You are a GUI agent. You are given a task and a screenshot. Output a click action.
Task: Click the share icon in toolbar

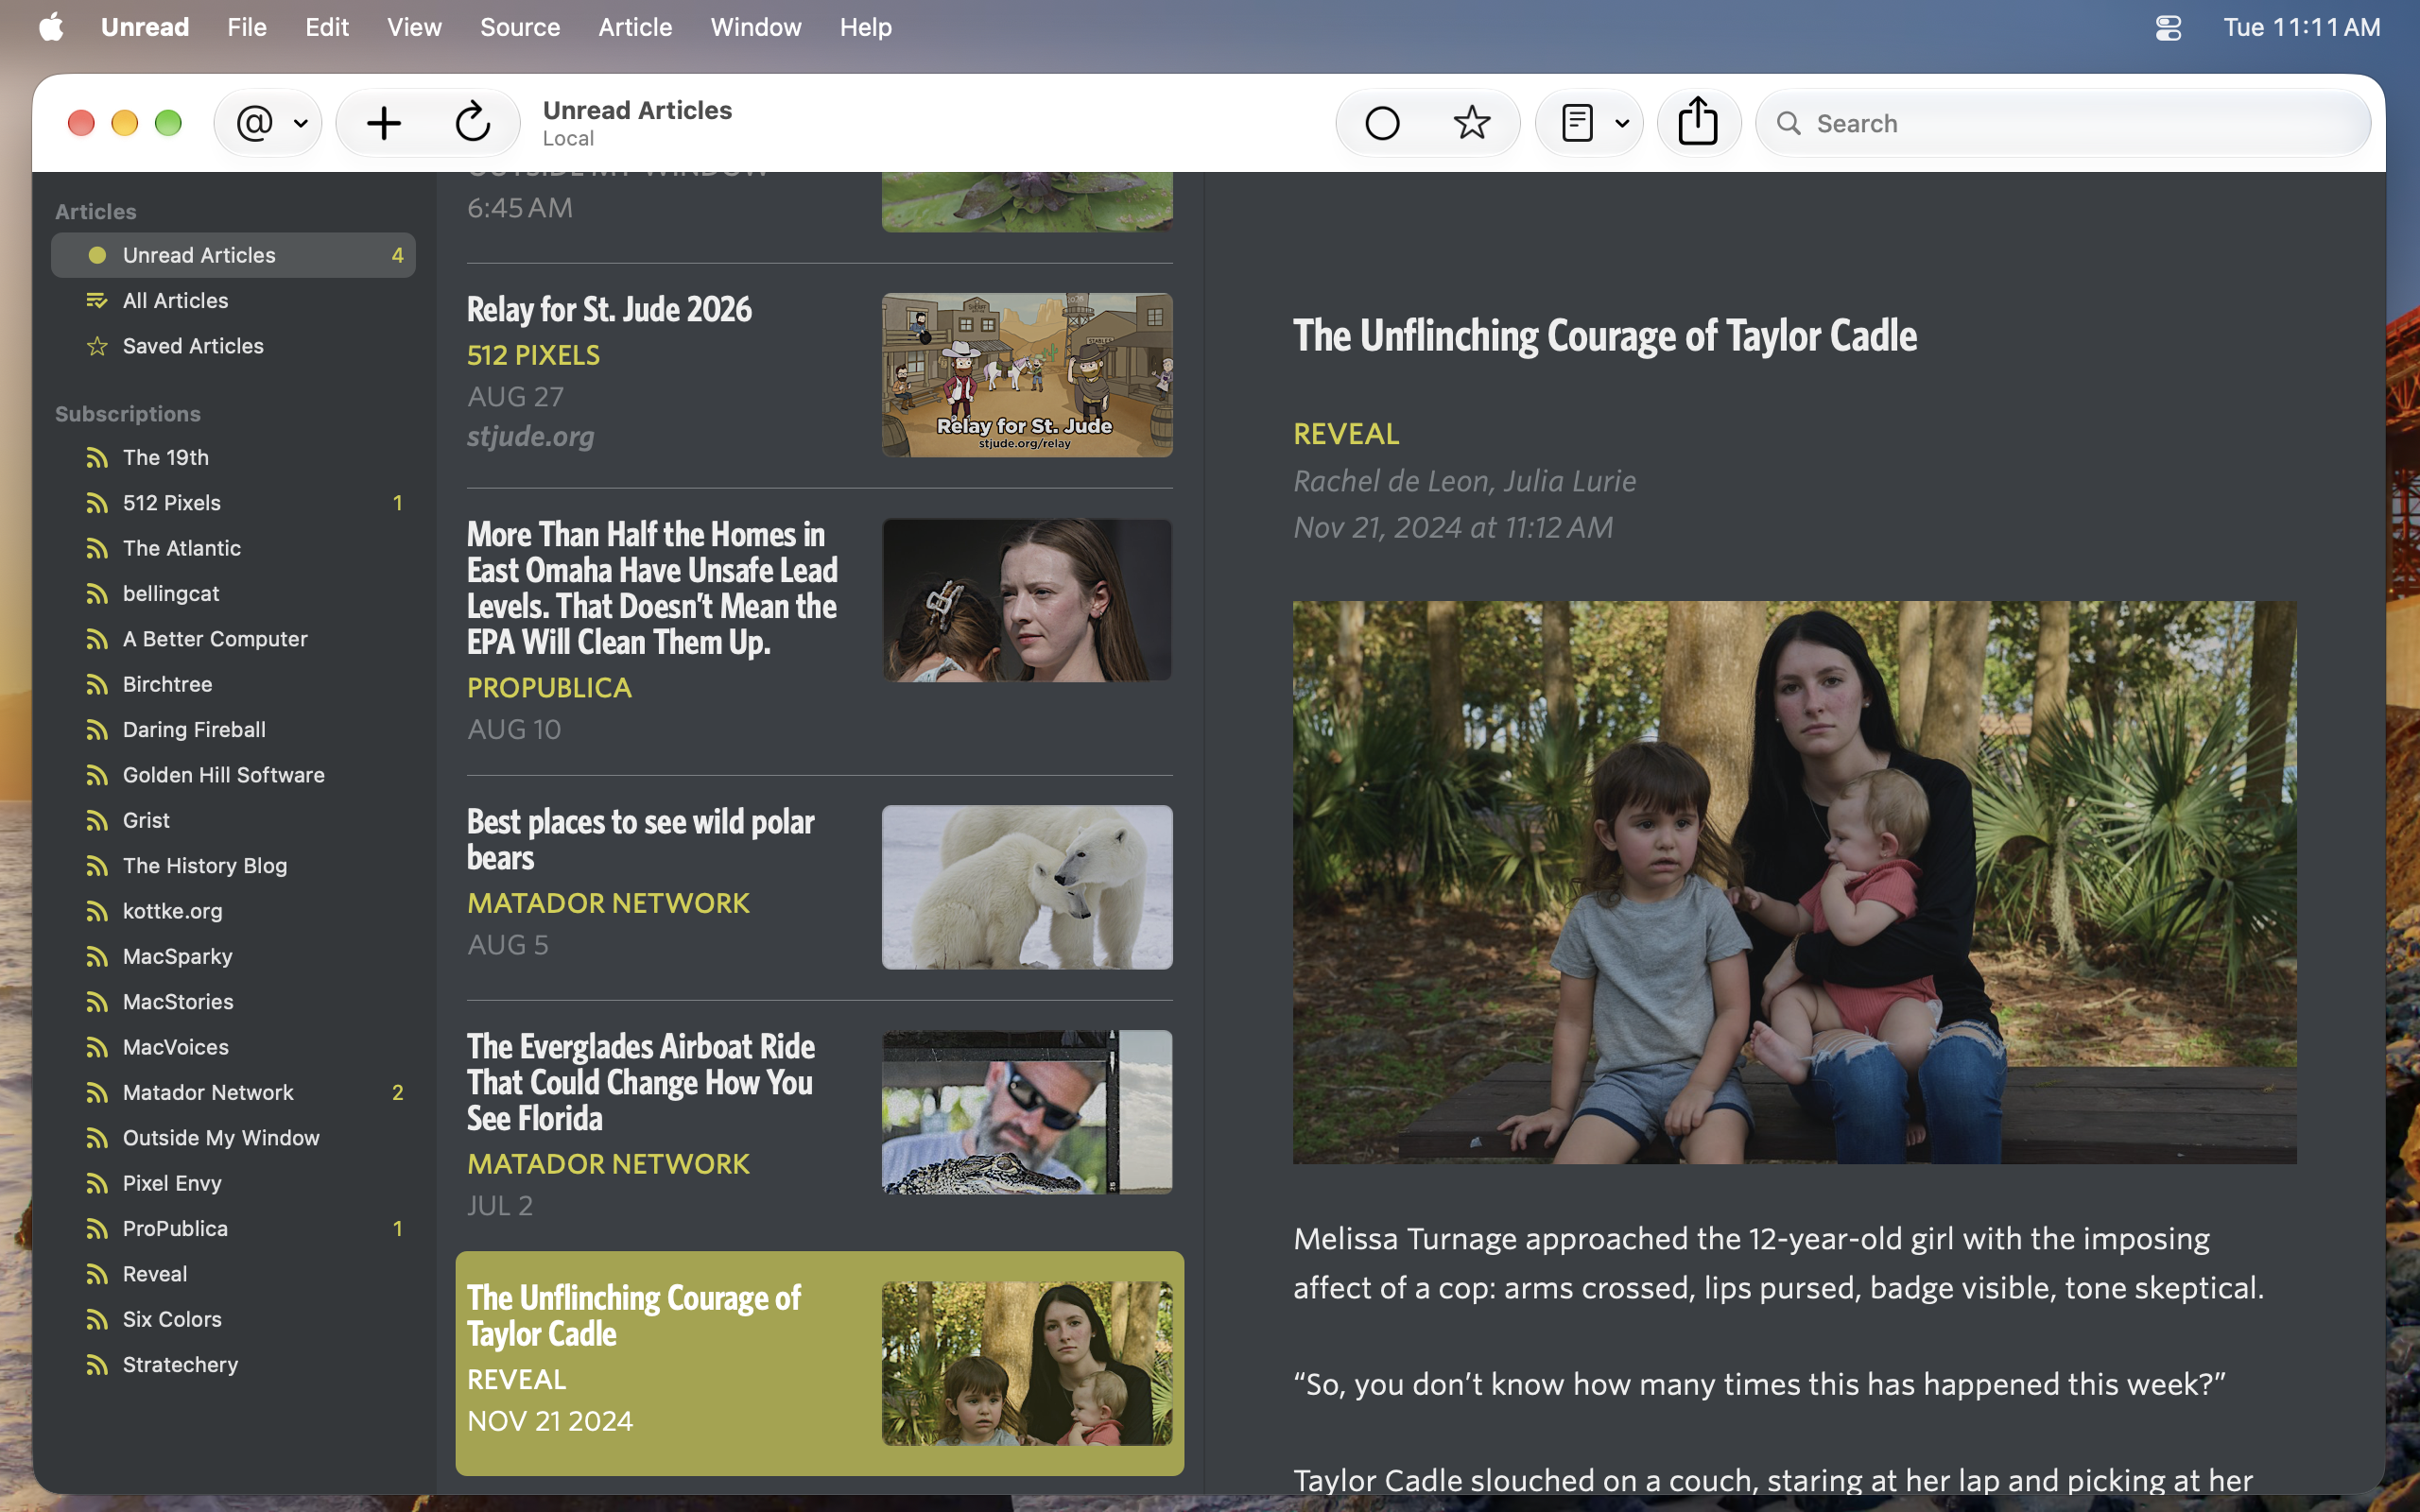(x=1698, y=122)
